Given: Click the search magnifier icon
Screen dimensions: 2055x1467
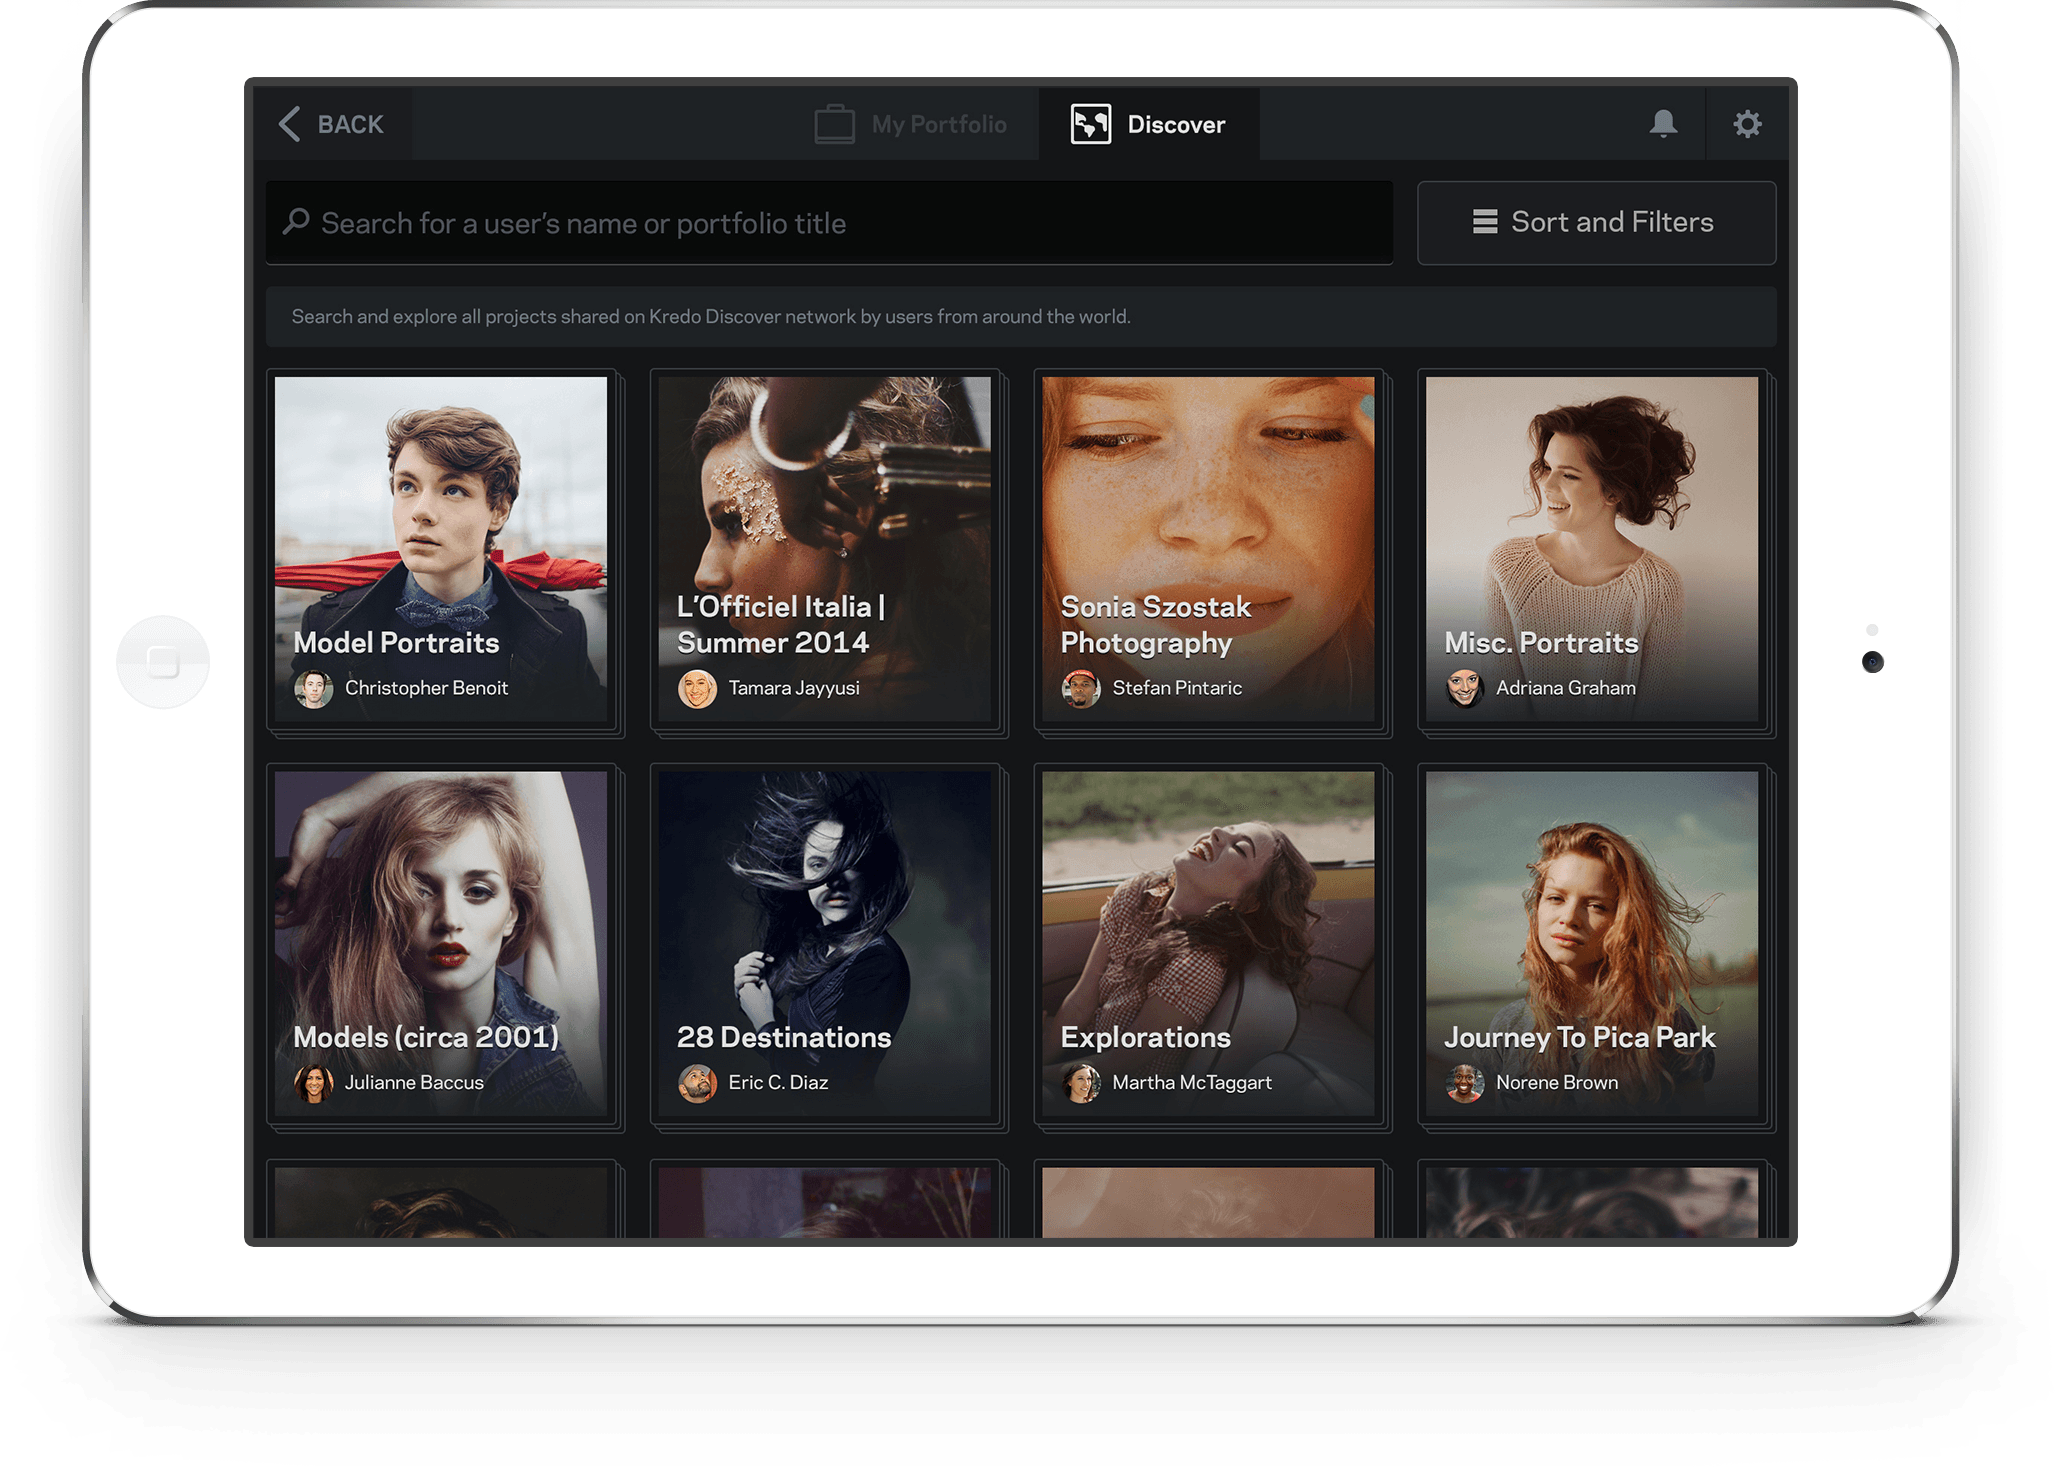Looking at the screenshot, I should click(296, 222).
